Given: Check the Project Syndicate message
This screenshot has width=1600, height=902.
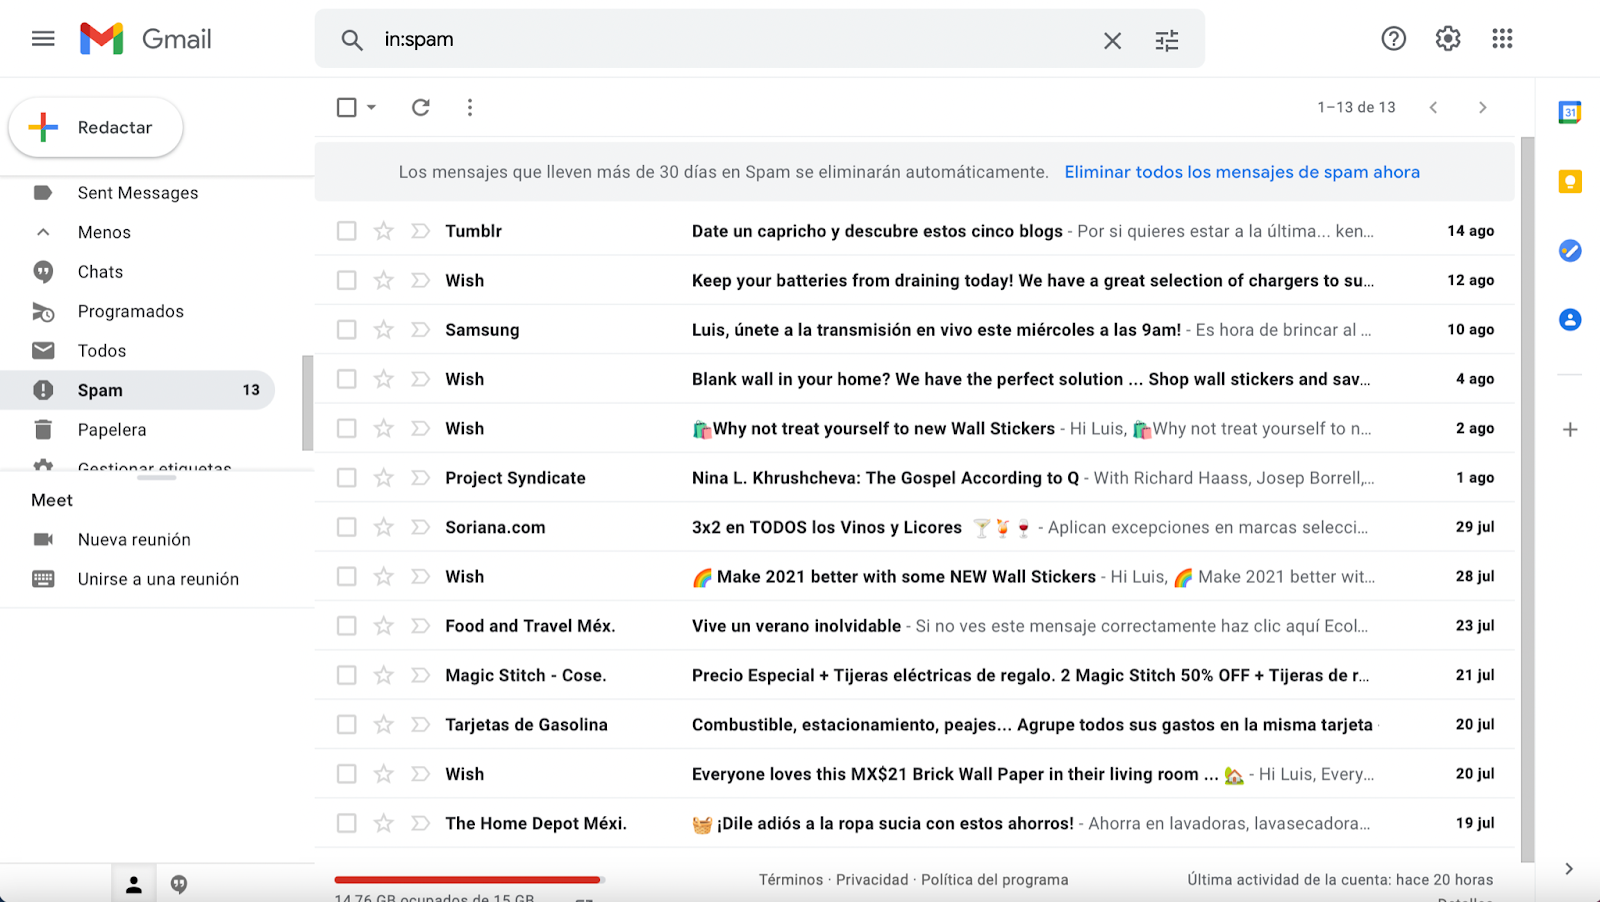Looking at the screenshot, I should (347, 478).
